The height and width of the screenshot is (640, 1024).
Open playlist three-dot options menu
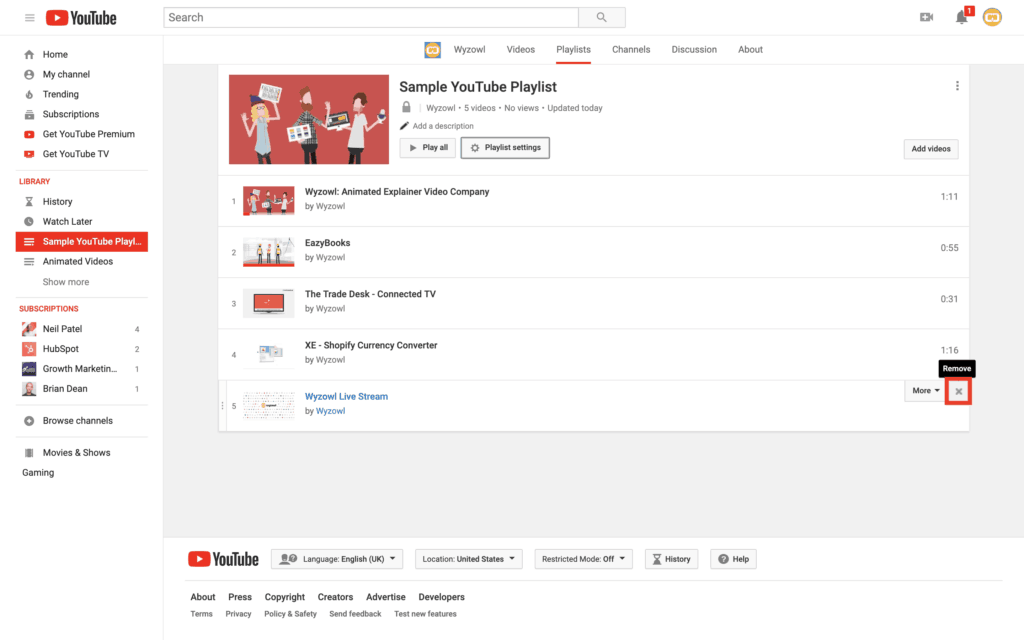957,86
